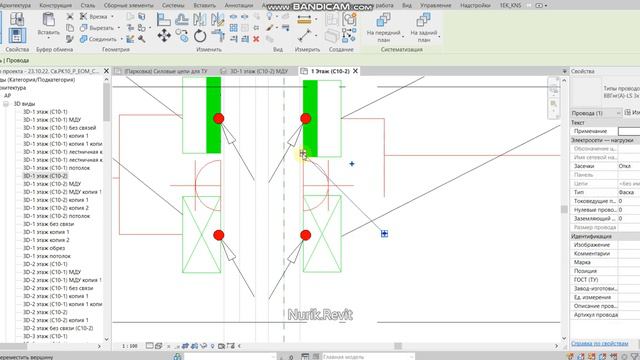Open the Cope (Врезка) dropdown
640x360 pixels.
pyautogui.click(x=112, y=17)
